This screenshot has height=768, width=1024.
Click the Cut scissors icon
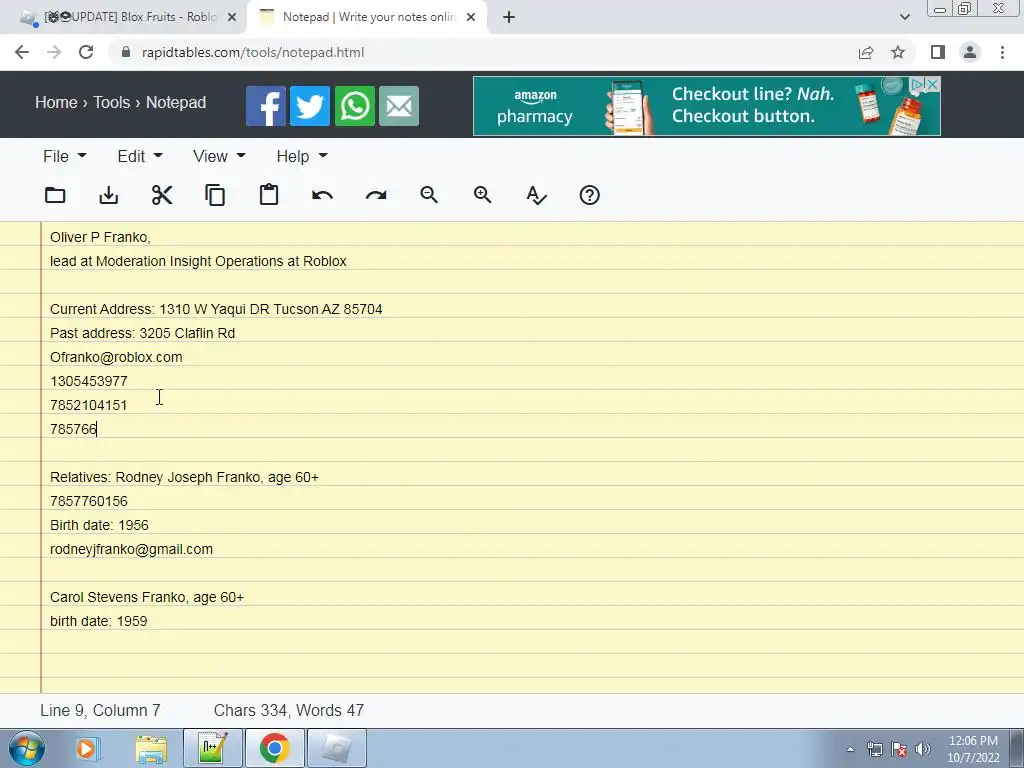(162, 195)
